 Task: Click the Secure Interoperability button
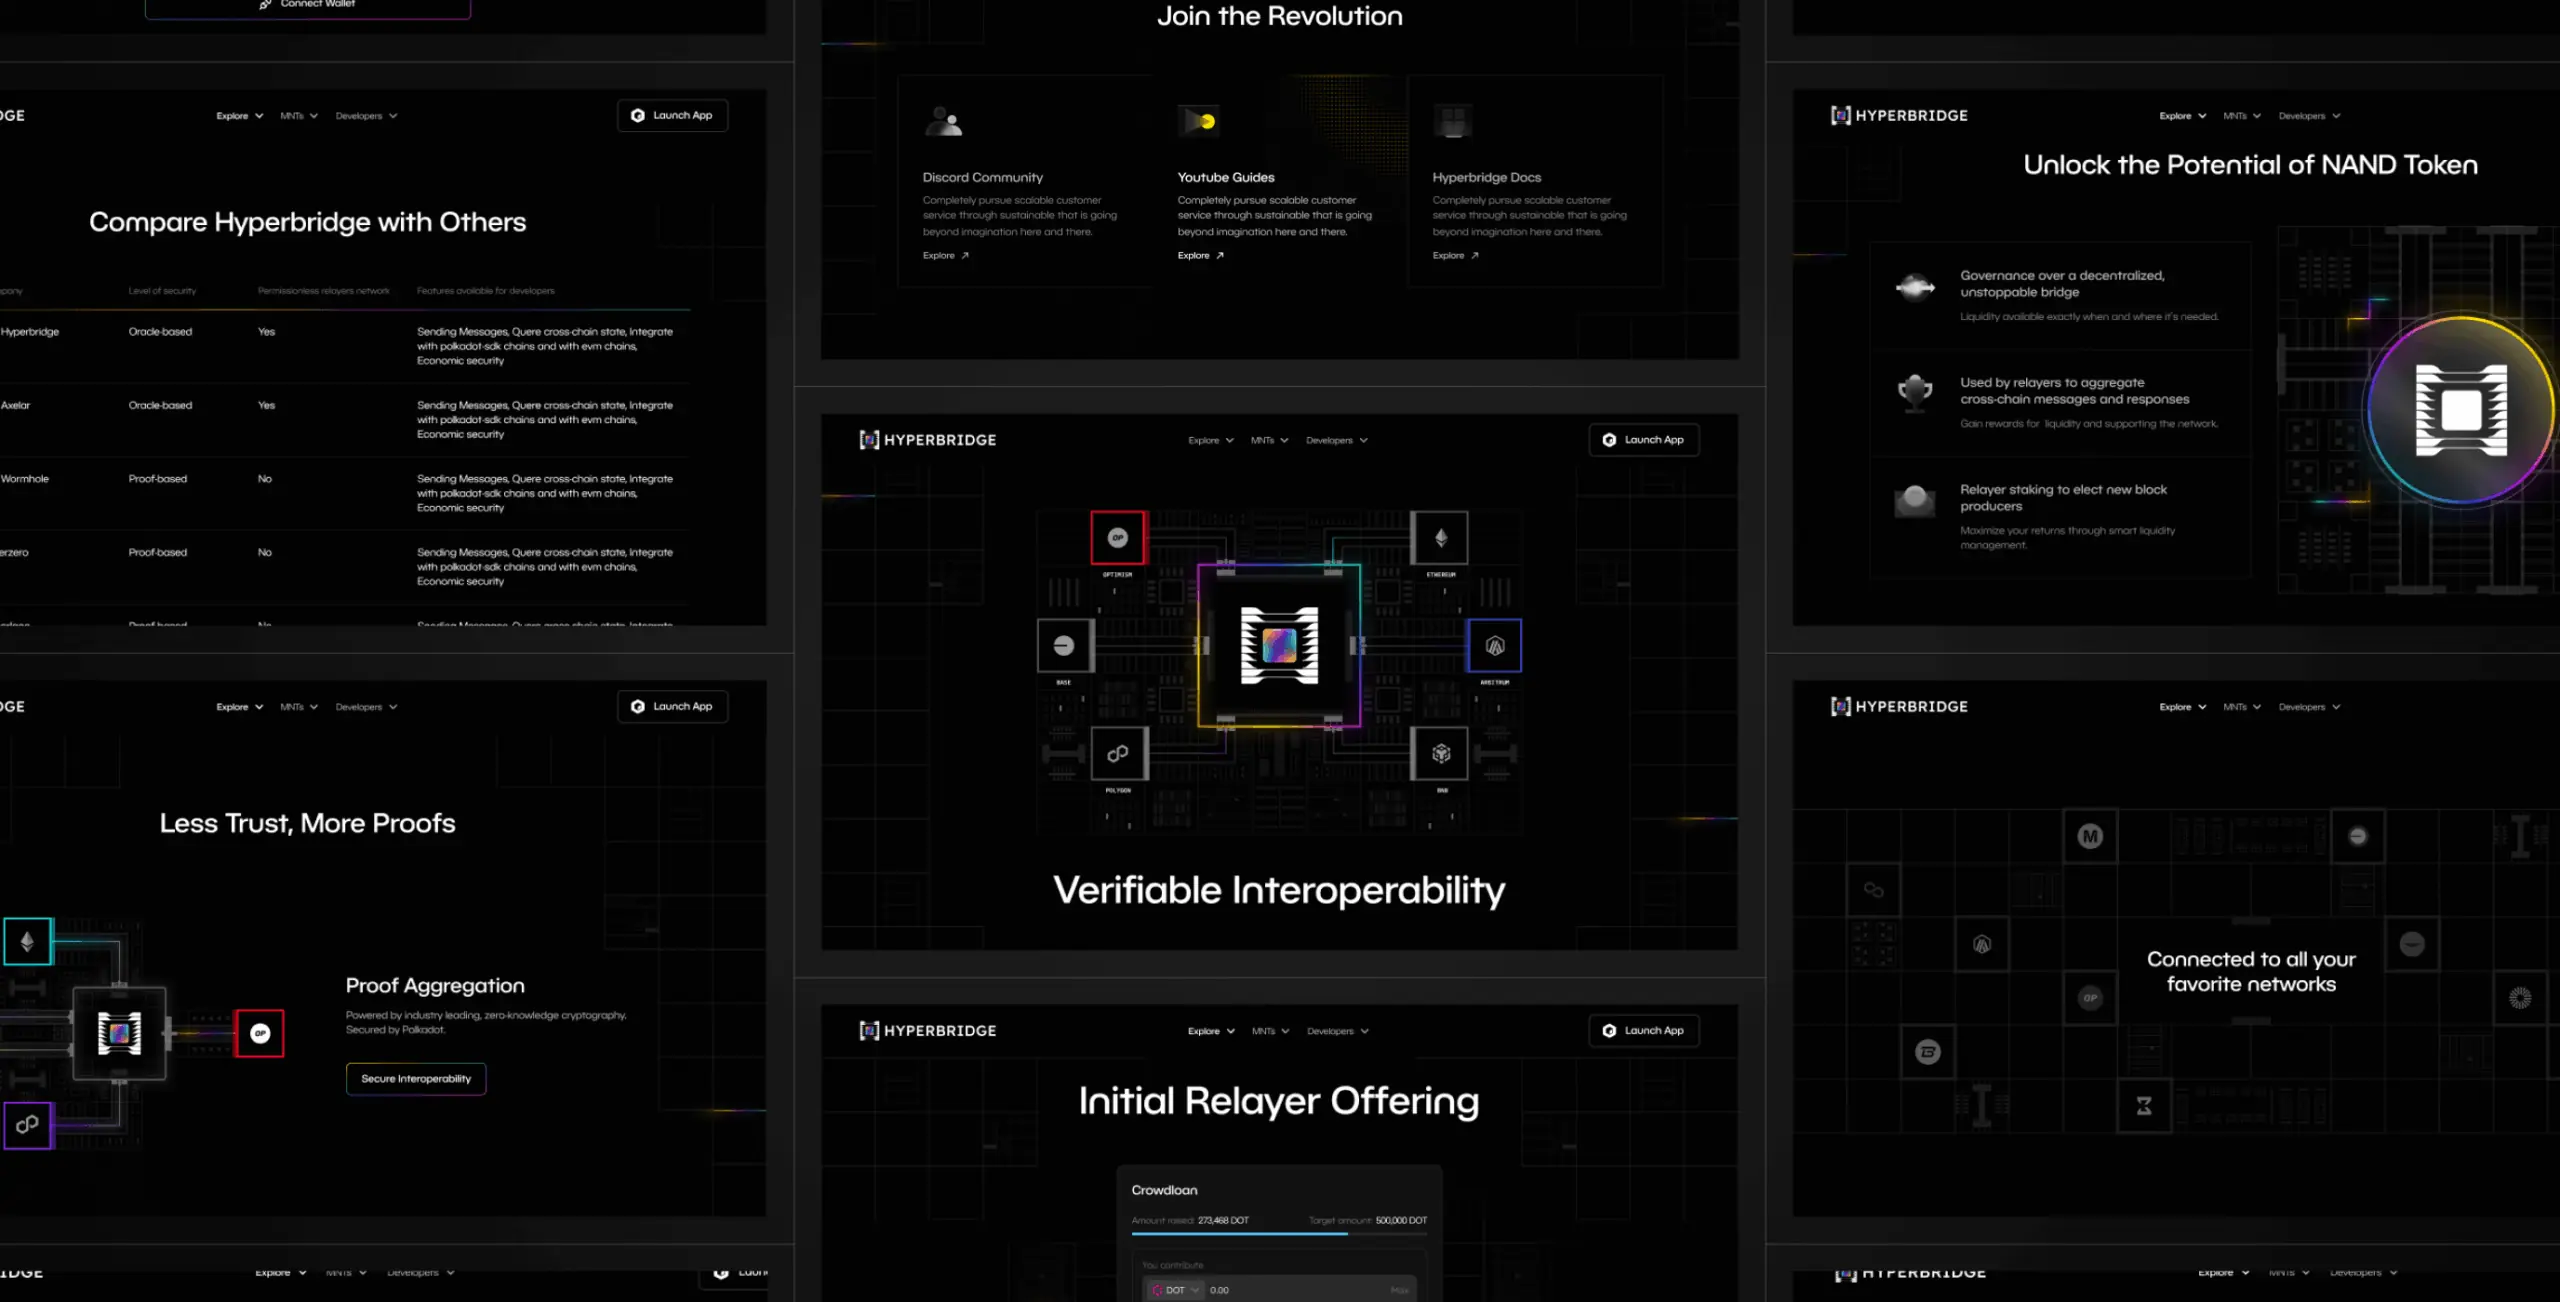[416, 1079]
